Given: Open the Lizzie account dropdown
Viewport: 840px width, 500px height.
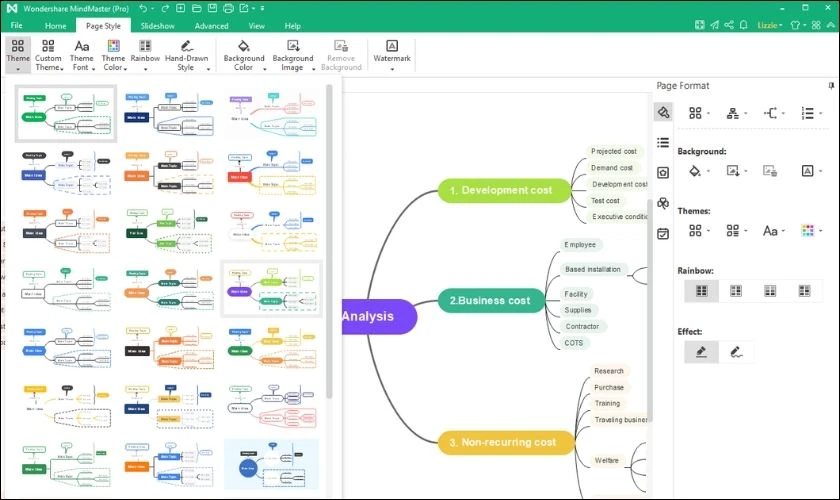Looking at the screenshot, I should [x=770, y=25].
